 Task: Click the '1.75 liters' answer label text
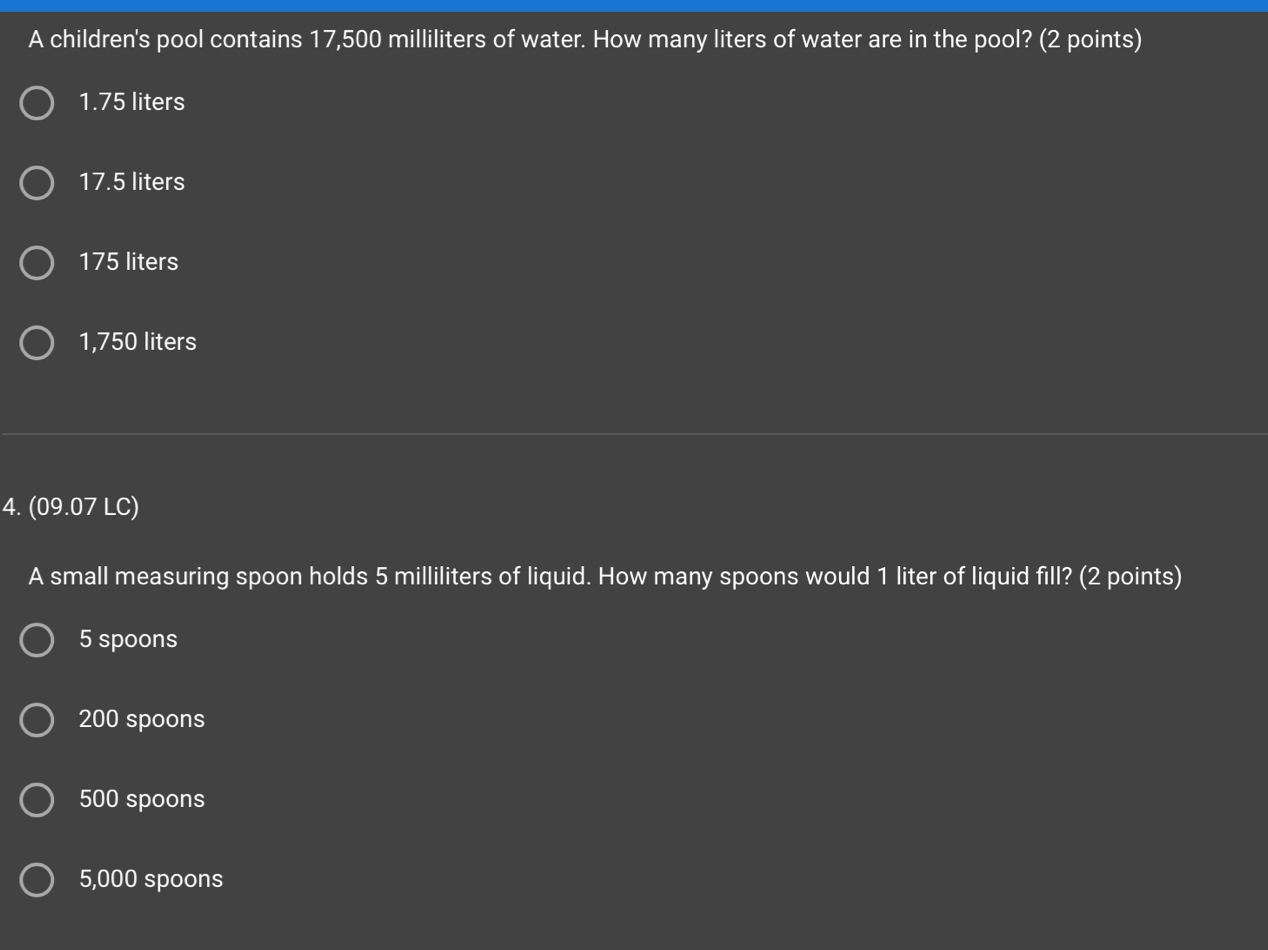(x=132, y=102)
